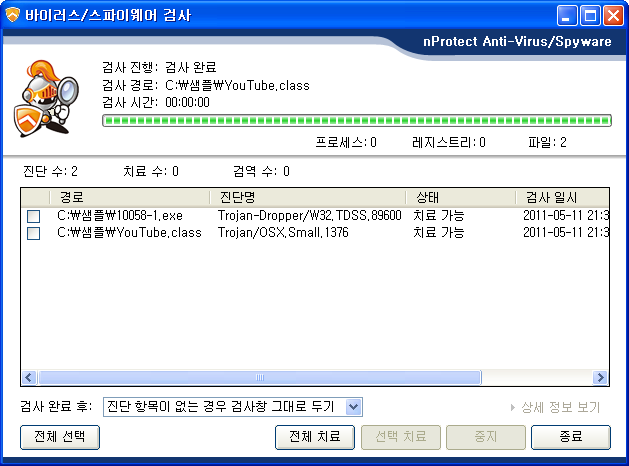Tick the YouTube.class row checkbox

(x=34, y=233)
